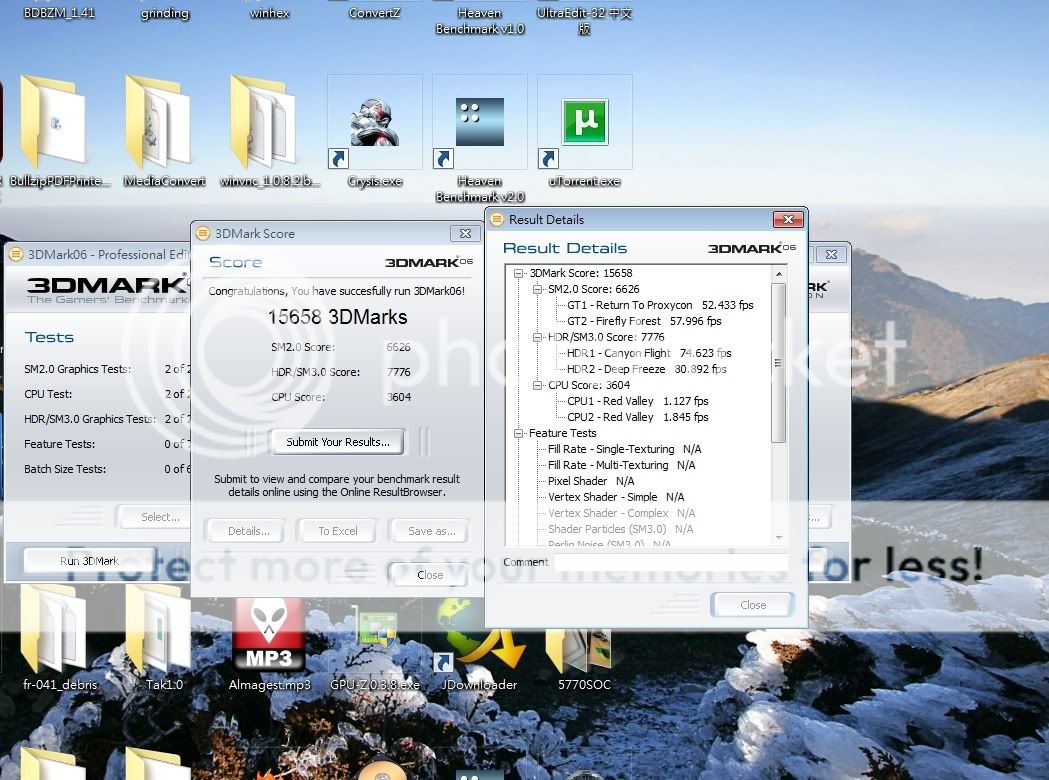This screenshot has height=780, width=1049.
Task: Select the 'SM2.0 Score: 6626' tree row
Action: [593, 289]
